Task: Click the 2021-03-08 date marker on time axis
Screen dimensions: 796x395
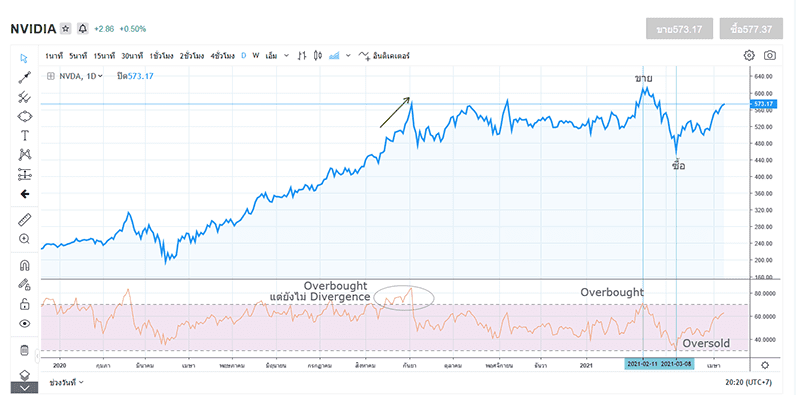Action: click(677, 365)
